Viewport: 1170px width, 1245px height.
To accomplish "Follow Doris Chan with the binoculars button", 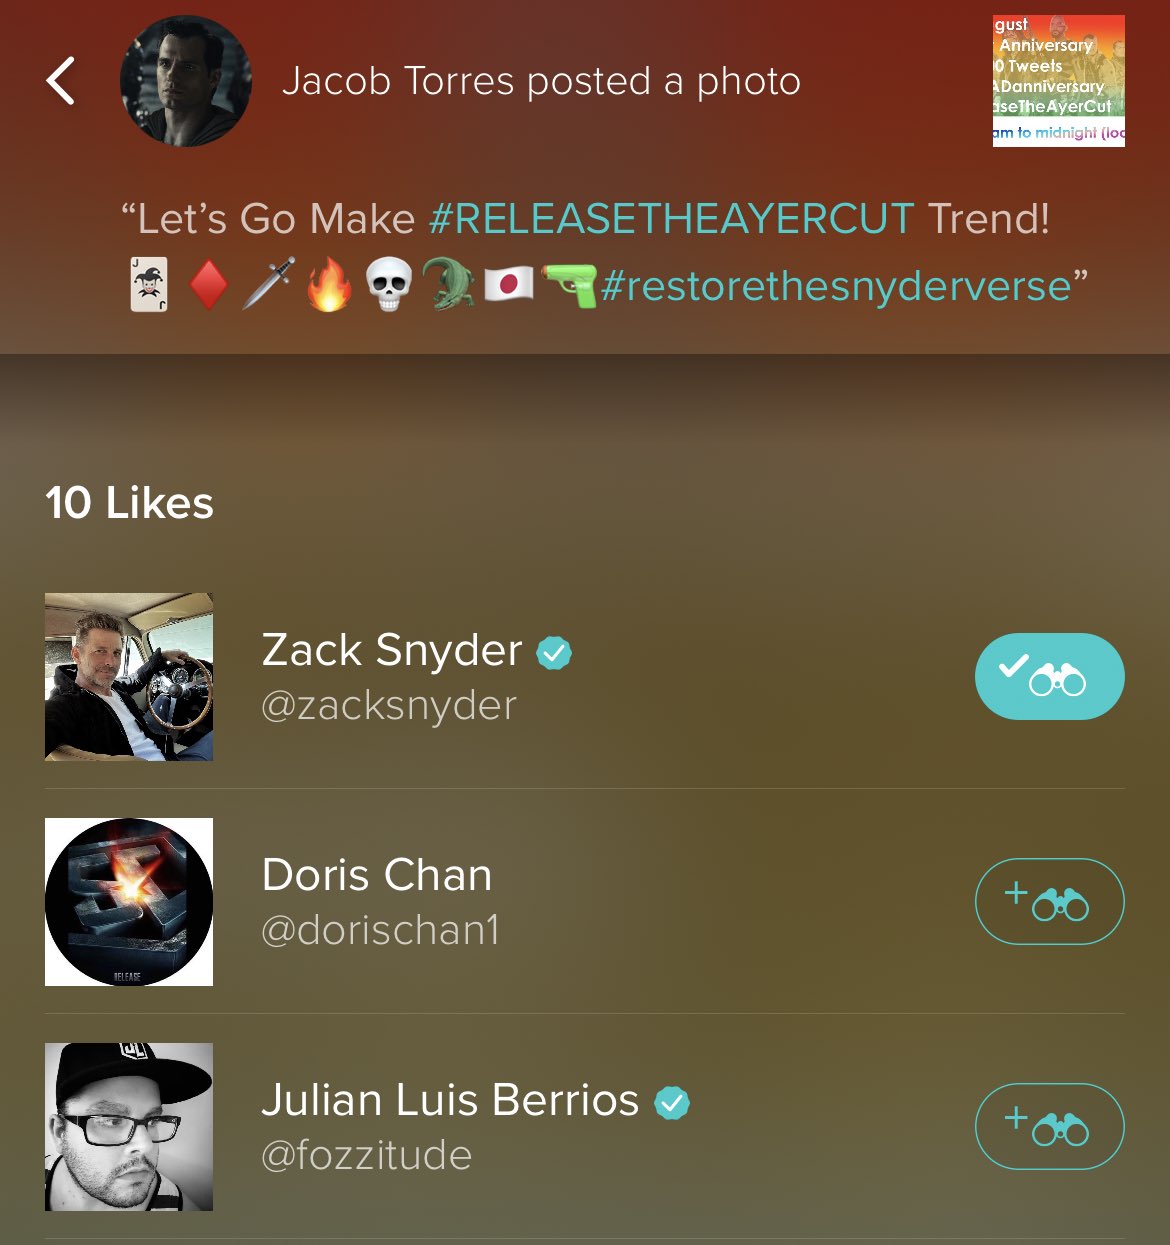I will pyautogui.click(x=1049, y=901).
